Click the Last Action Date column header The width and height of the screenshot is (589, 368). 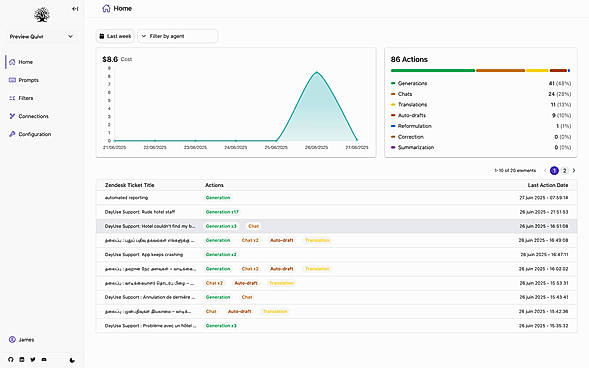coord(548,185)
